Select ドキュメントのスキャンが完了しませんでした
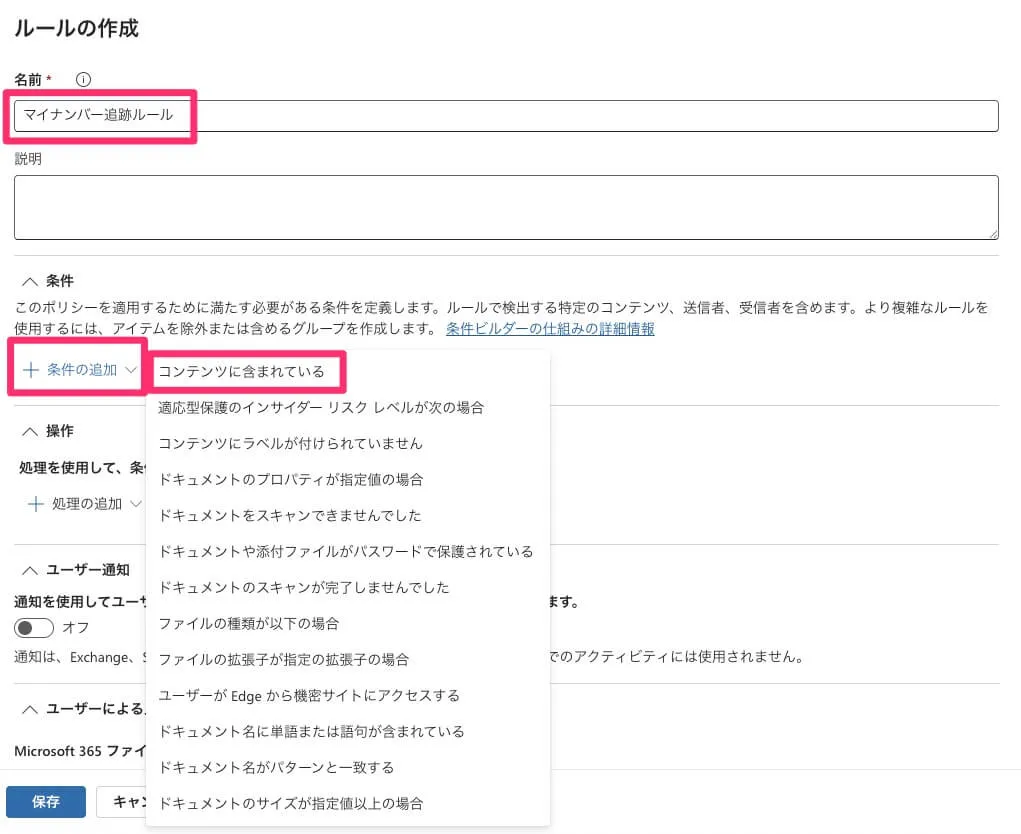Viewport: 1021px width, 834px height. (x=348, y=587)
